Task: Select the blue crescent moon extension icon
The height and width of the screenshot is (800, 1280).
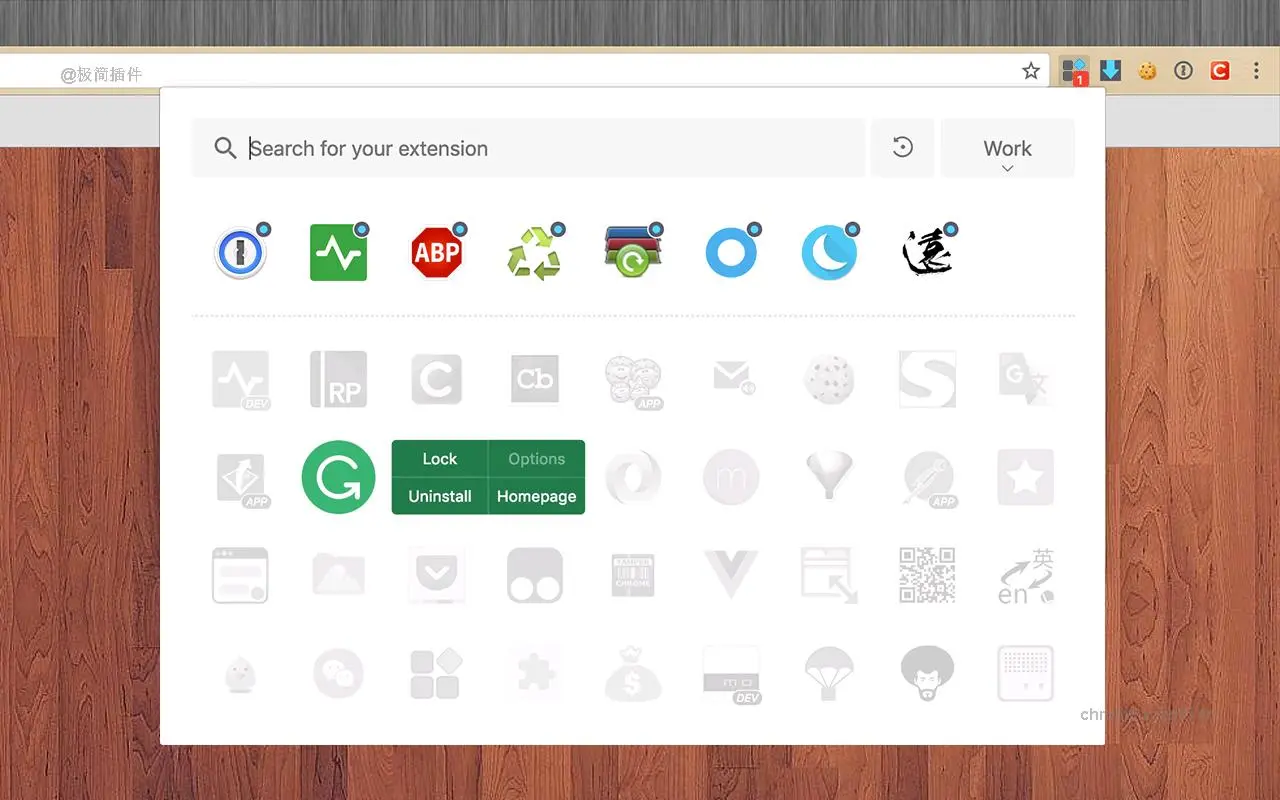Action: click(x=829, y=252)
